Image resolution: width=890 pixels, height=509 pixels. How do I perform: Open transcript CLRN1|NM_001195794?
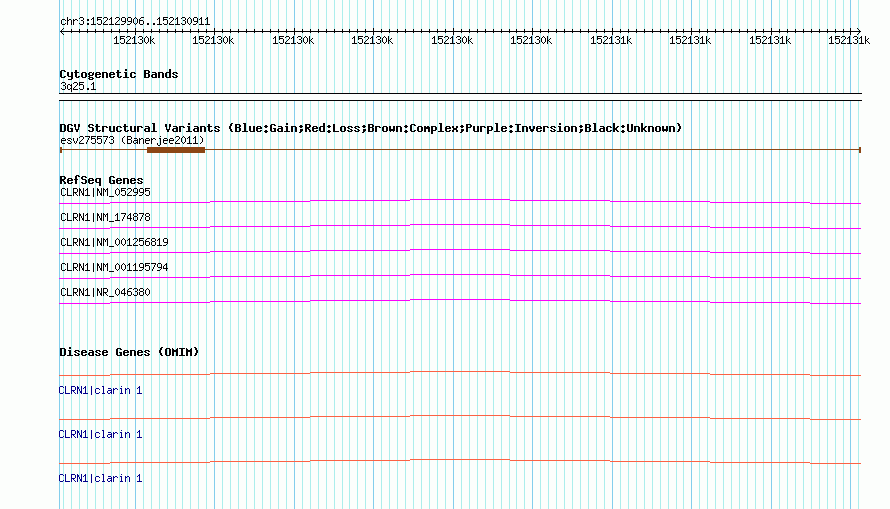point(114,267)
